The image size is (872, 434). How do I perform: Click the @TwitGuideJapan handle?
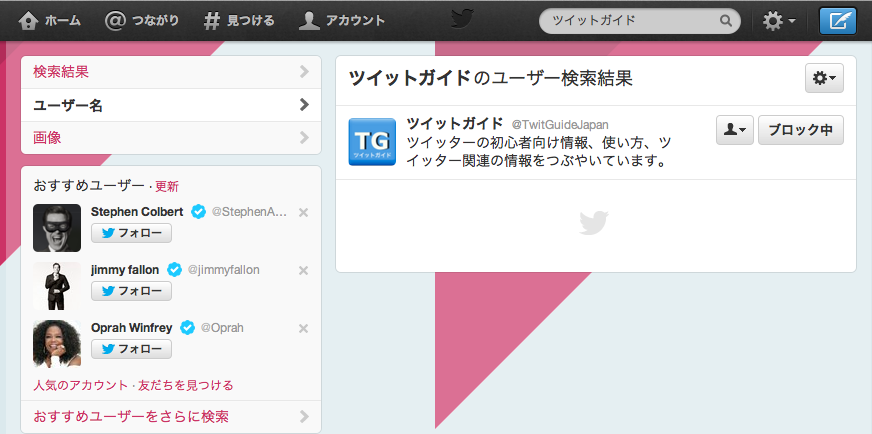pos(560,125)
